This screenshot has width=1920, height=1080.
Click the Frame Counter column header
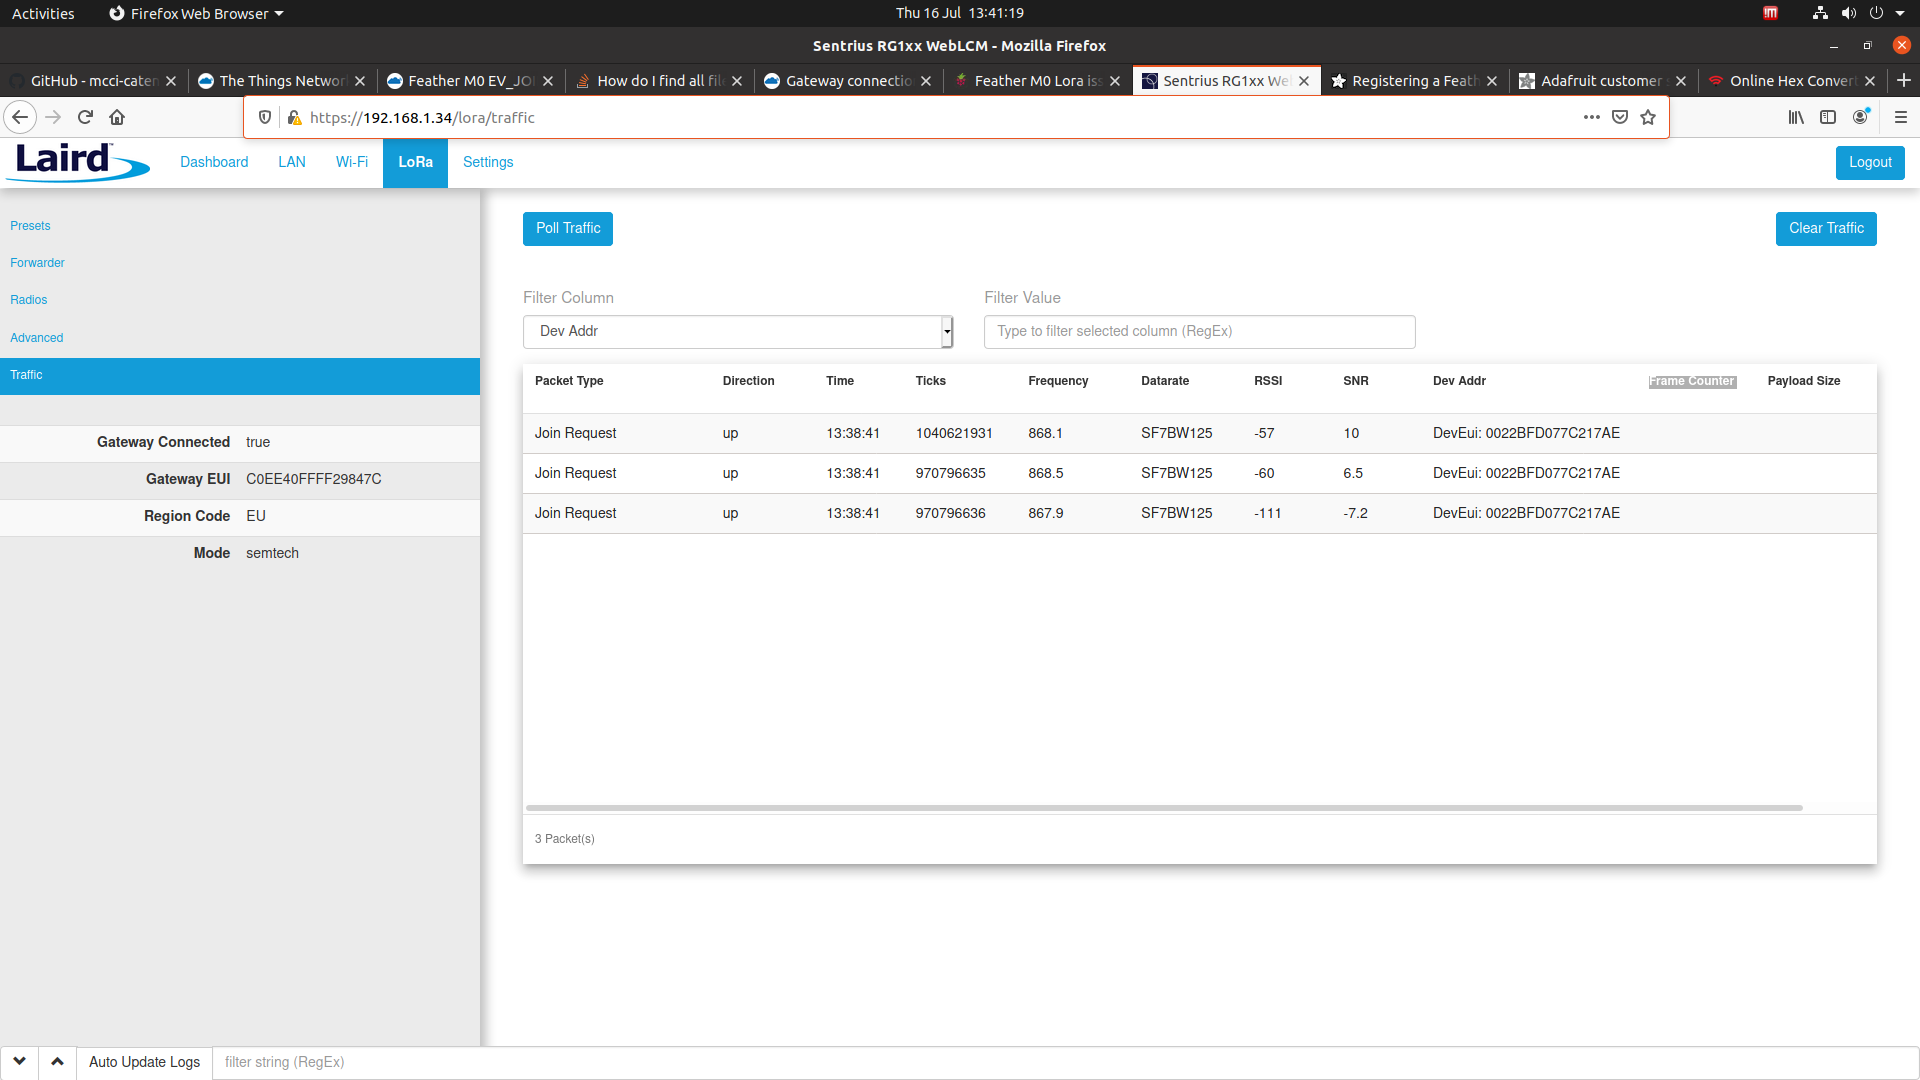point(1692,381)
